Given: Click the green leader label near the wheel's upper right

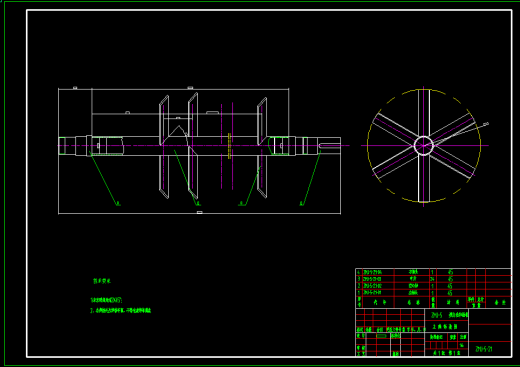Looking at the screenshot, I should tap(486, 124).
